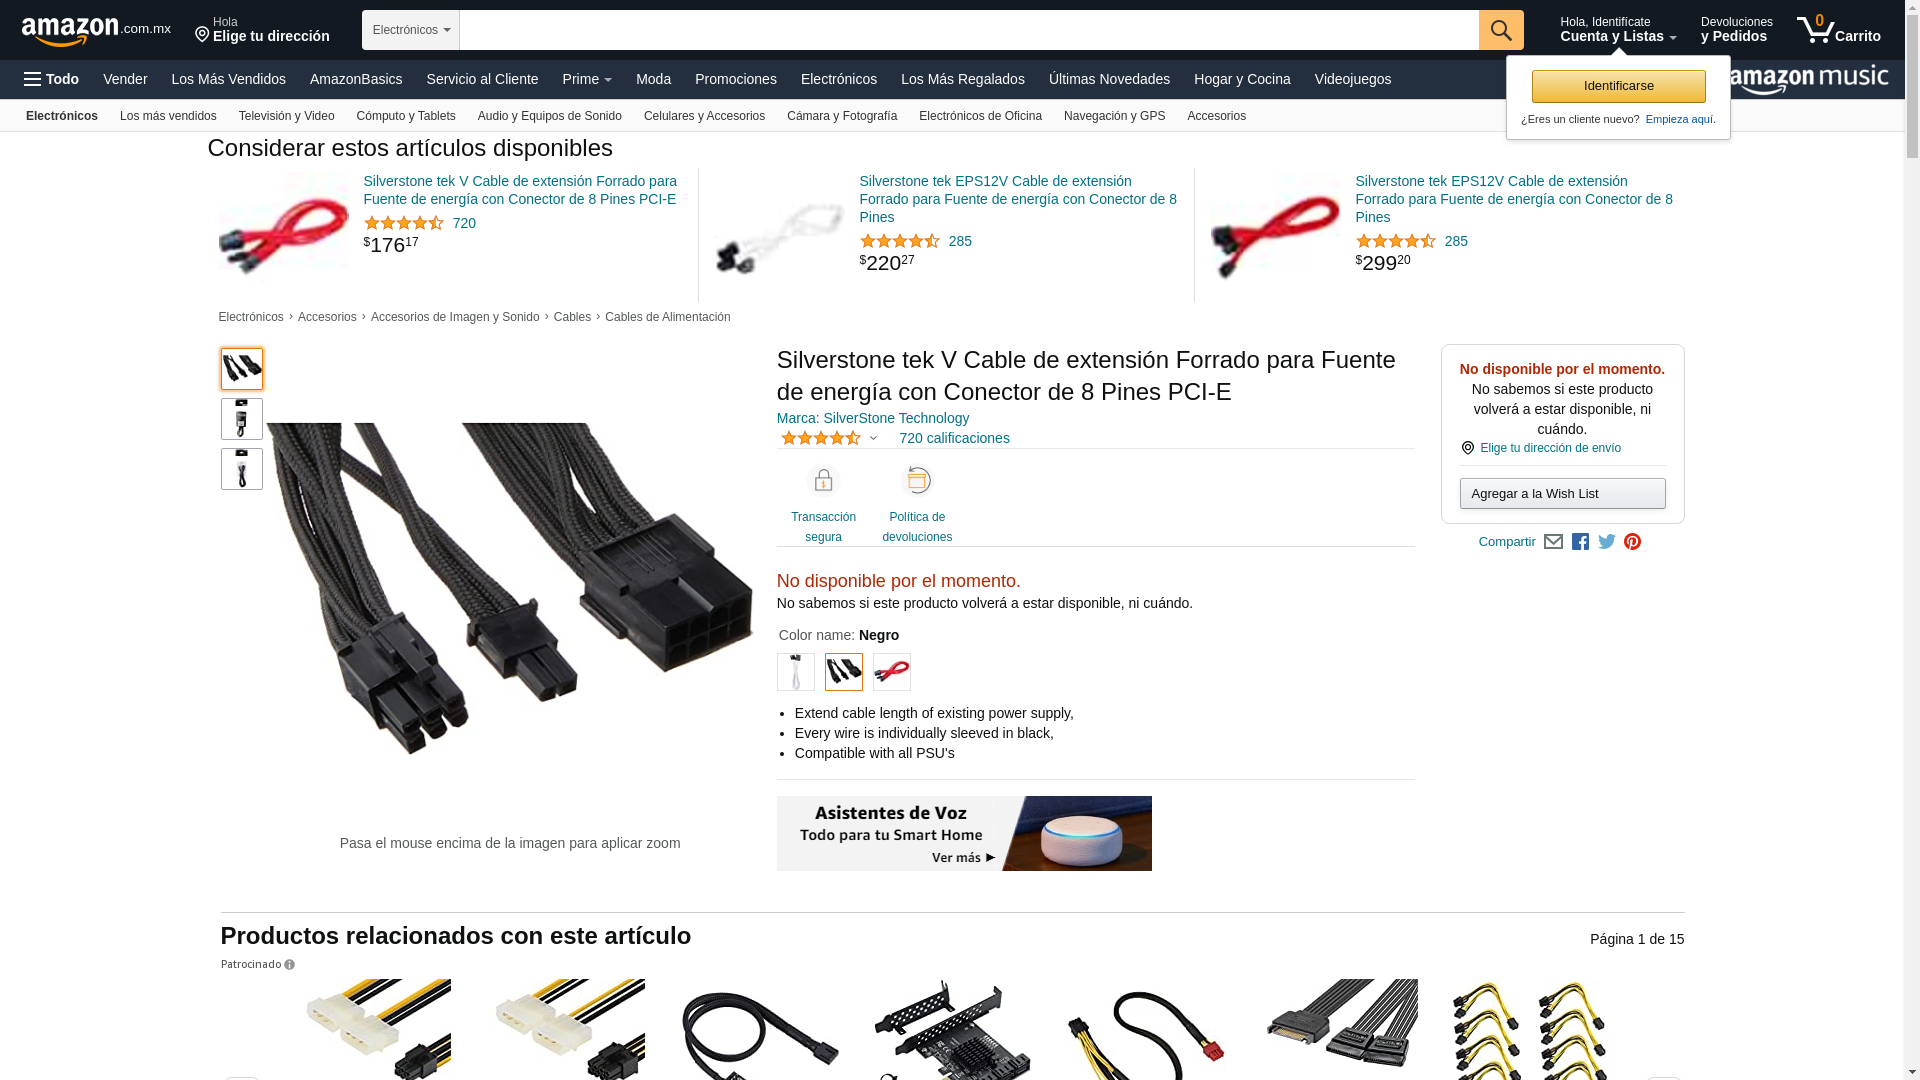This screenshot has height=1080, width=1920.
Task: Share product on Pinterest icon
Action: coord(1633,542)
